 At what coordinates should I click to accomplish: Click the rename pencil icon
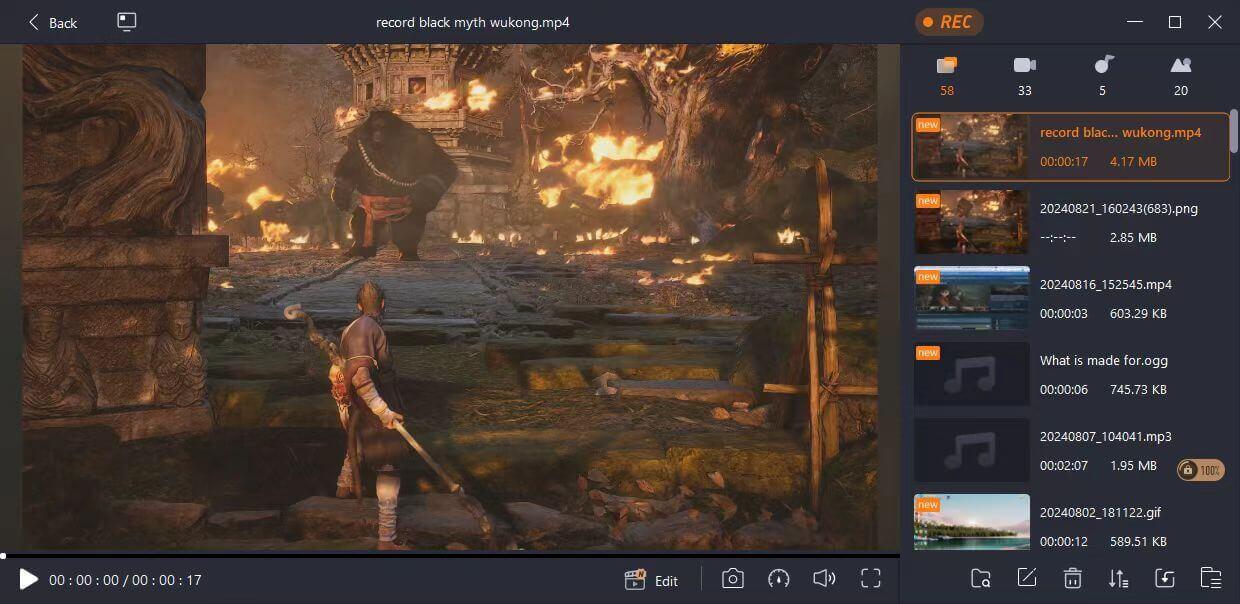(1026, 578)
